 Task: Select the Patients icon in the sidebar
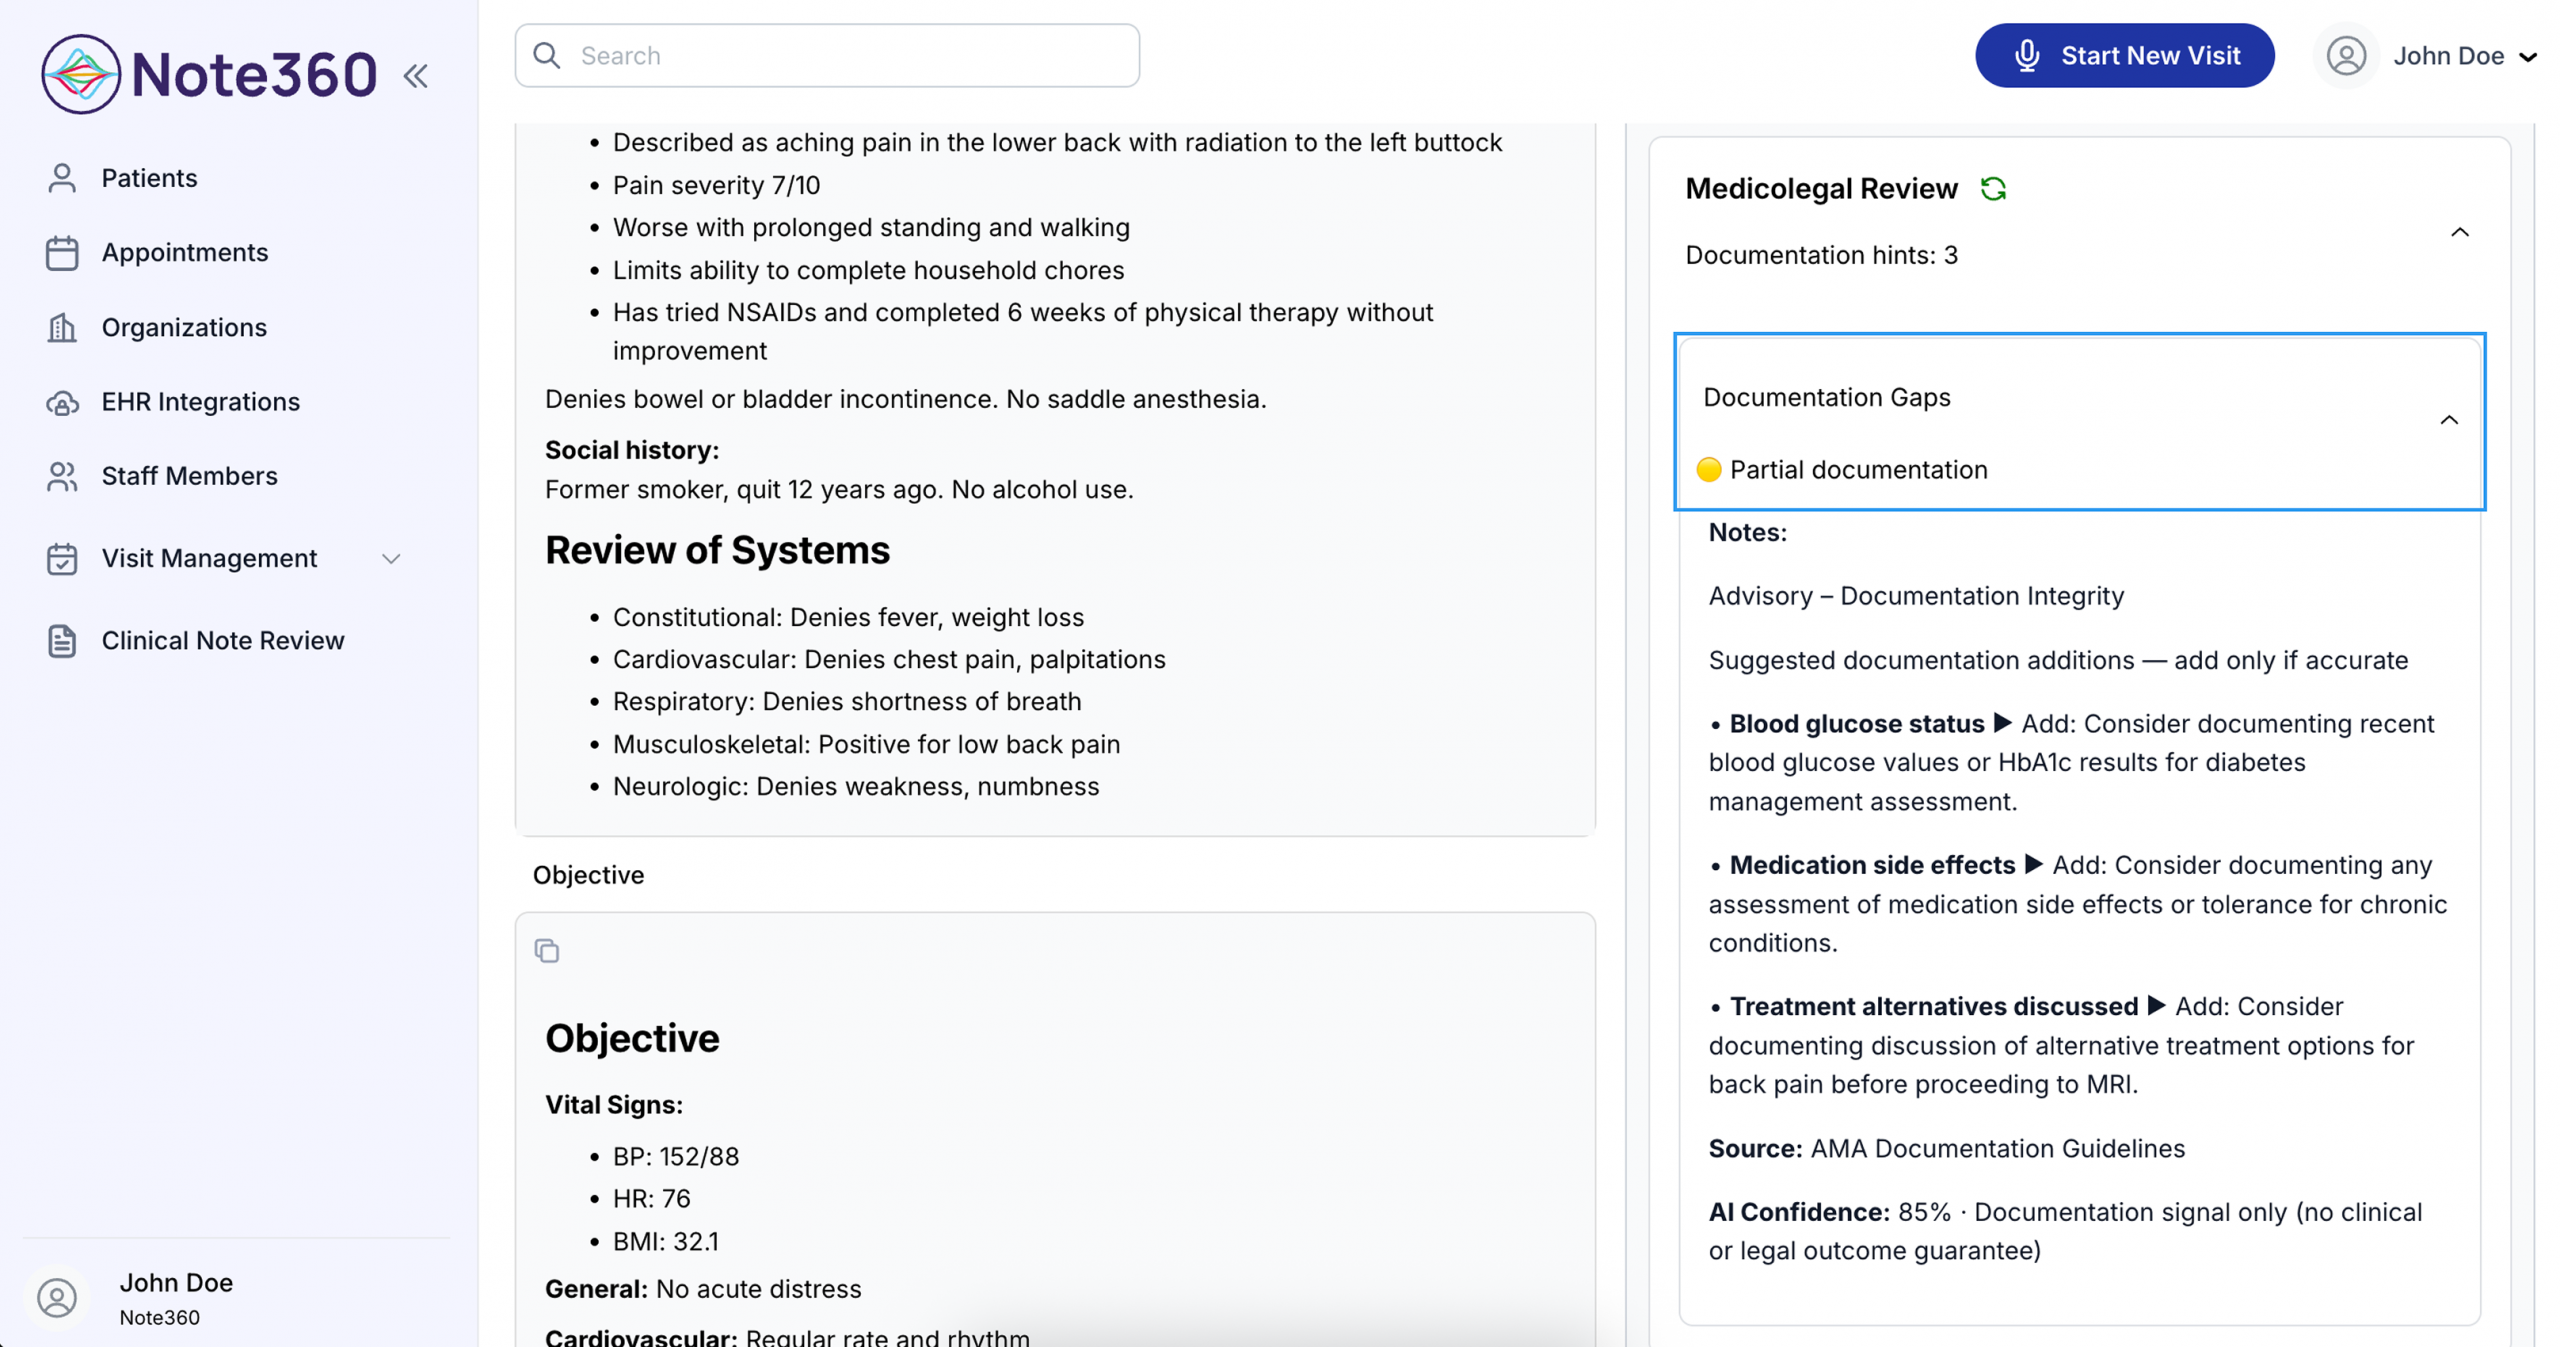pos(62,177)
